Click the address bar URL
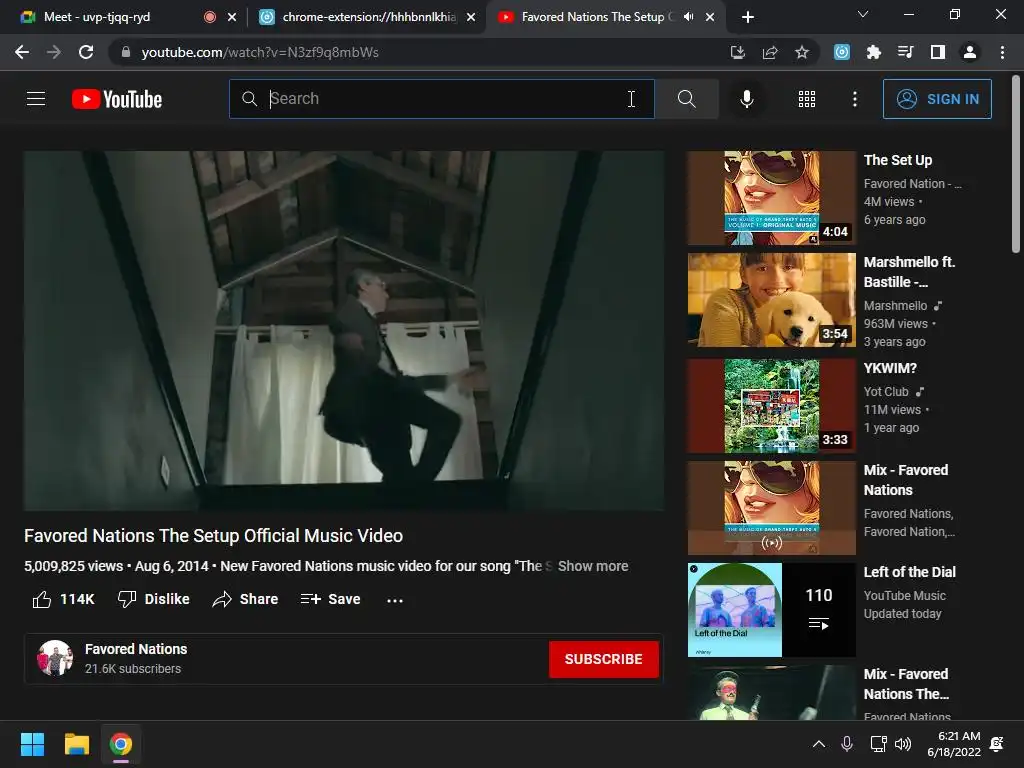 point(260,52)
